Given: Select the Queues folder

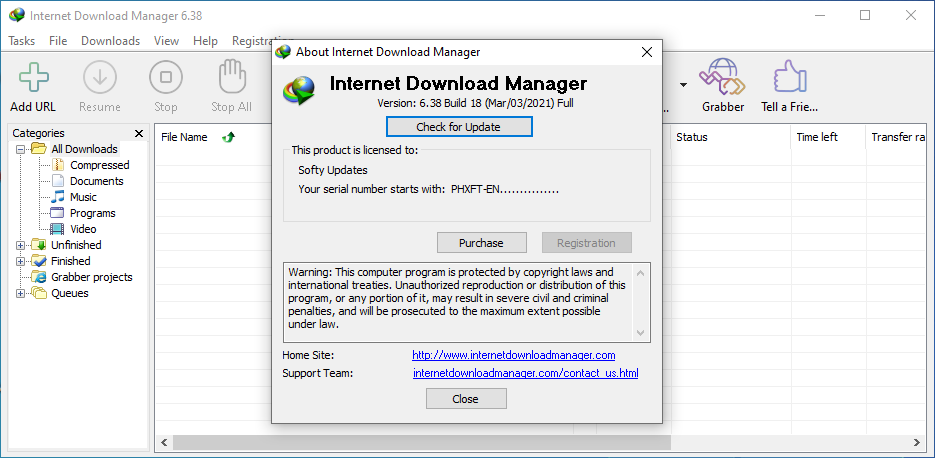Looking at the screenshot, I should click(x=70, y=293).
